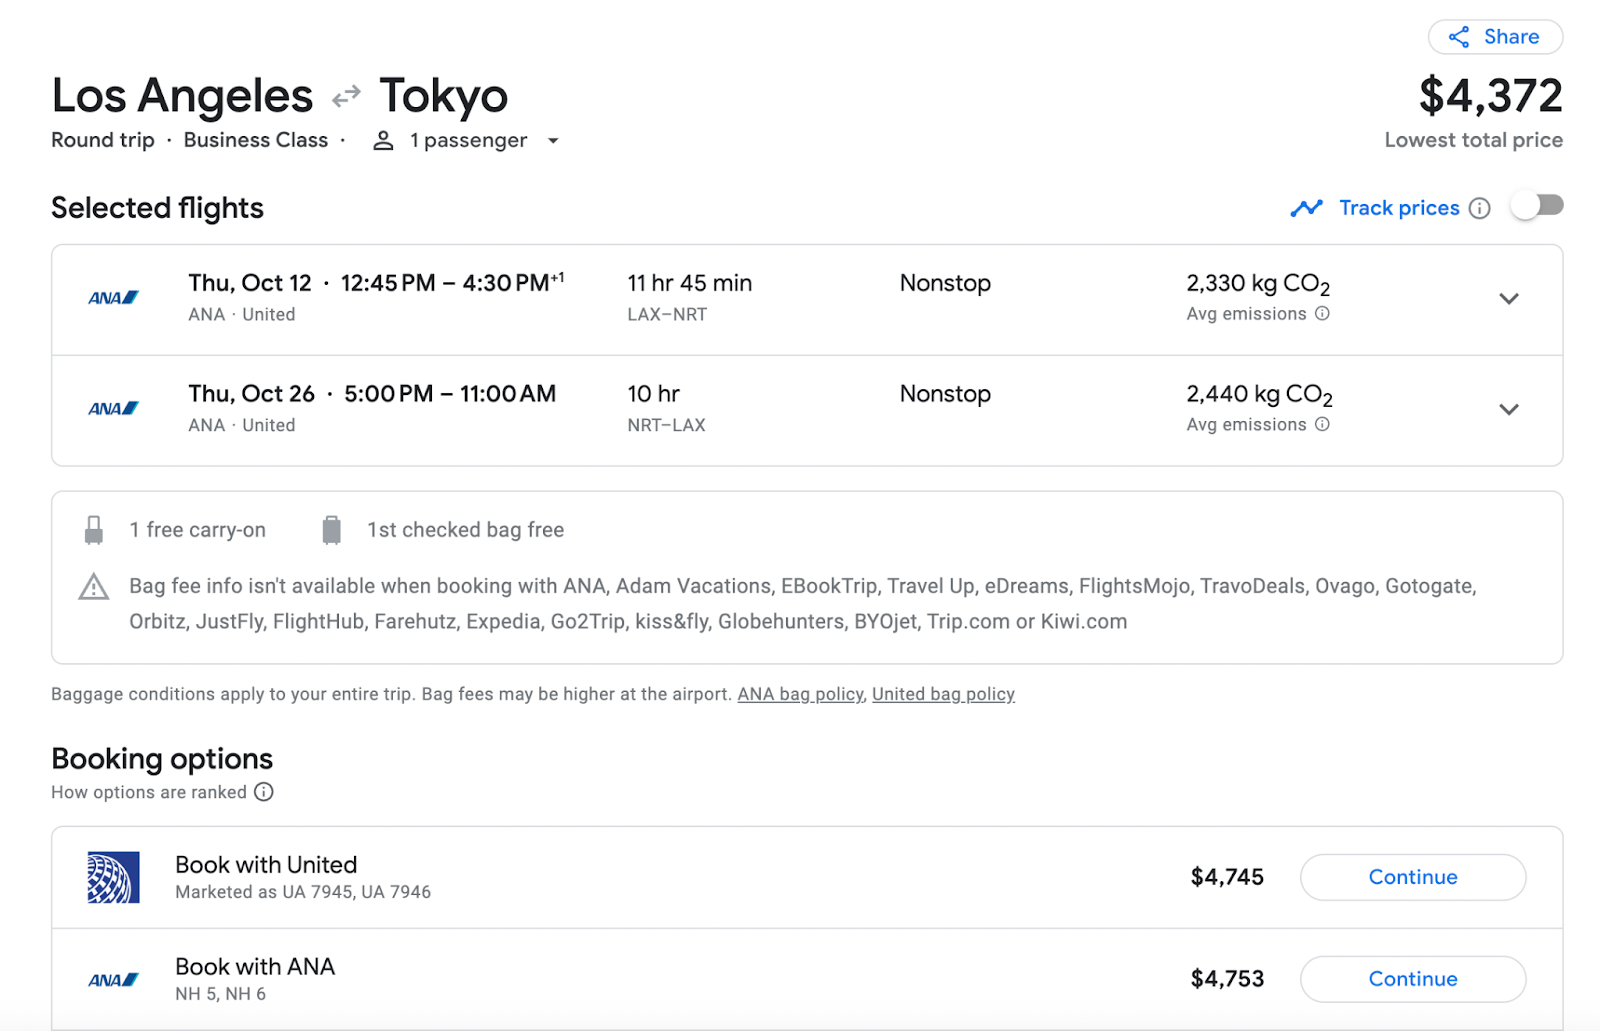The width and height of the screenshot is (1600, 1031).
Task: Click the warning triangle icon in the bag info
Action: [94, 587]
